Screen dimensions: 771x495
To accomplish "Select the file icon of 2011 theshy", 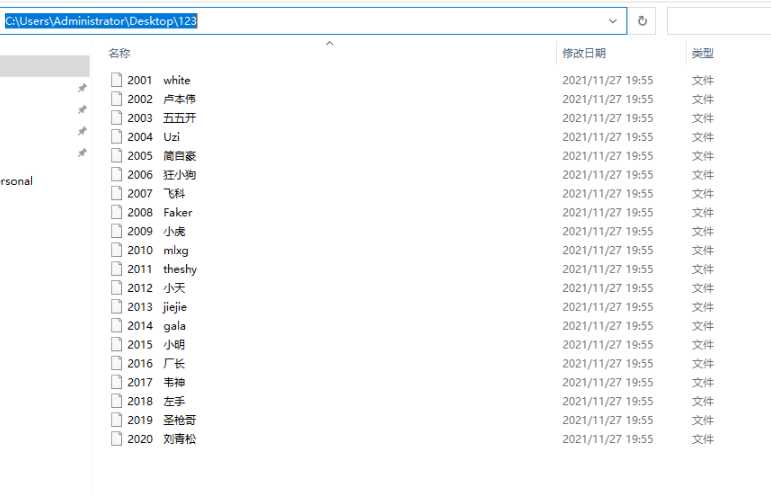I will click(117, 269).
